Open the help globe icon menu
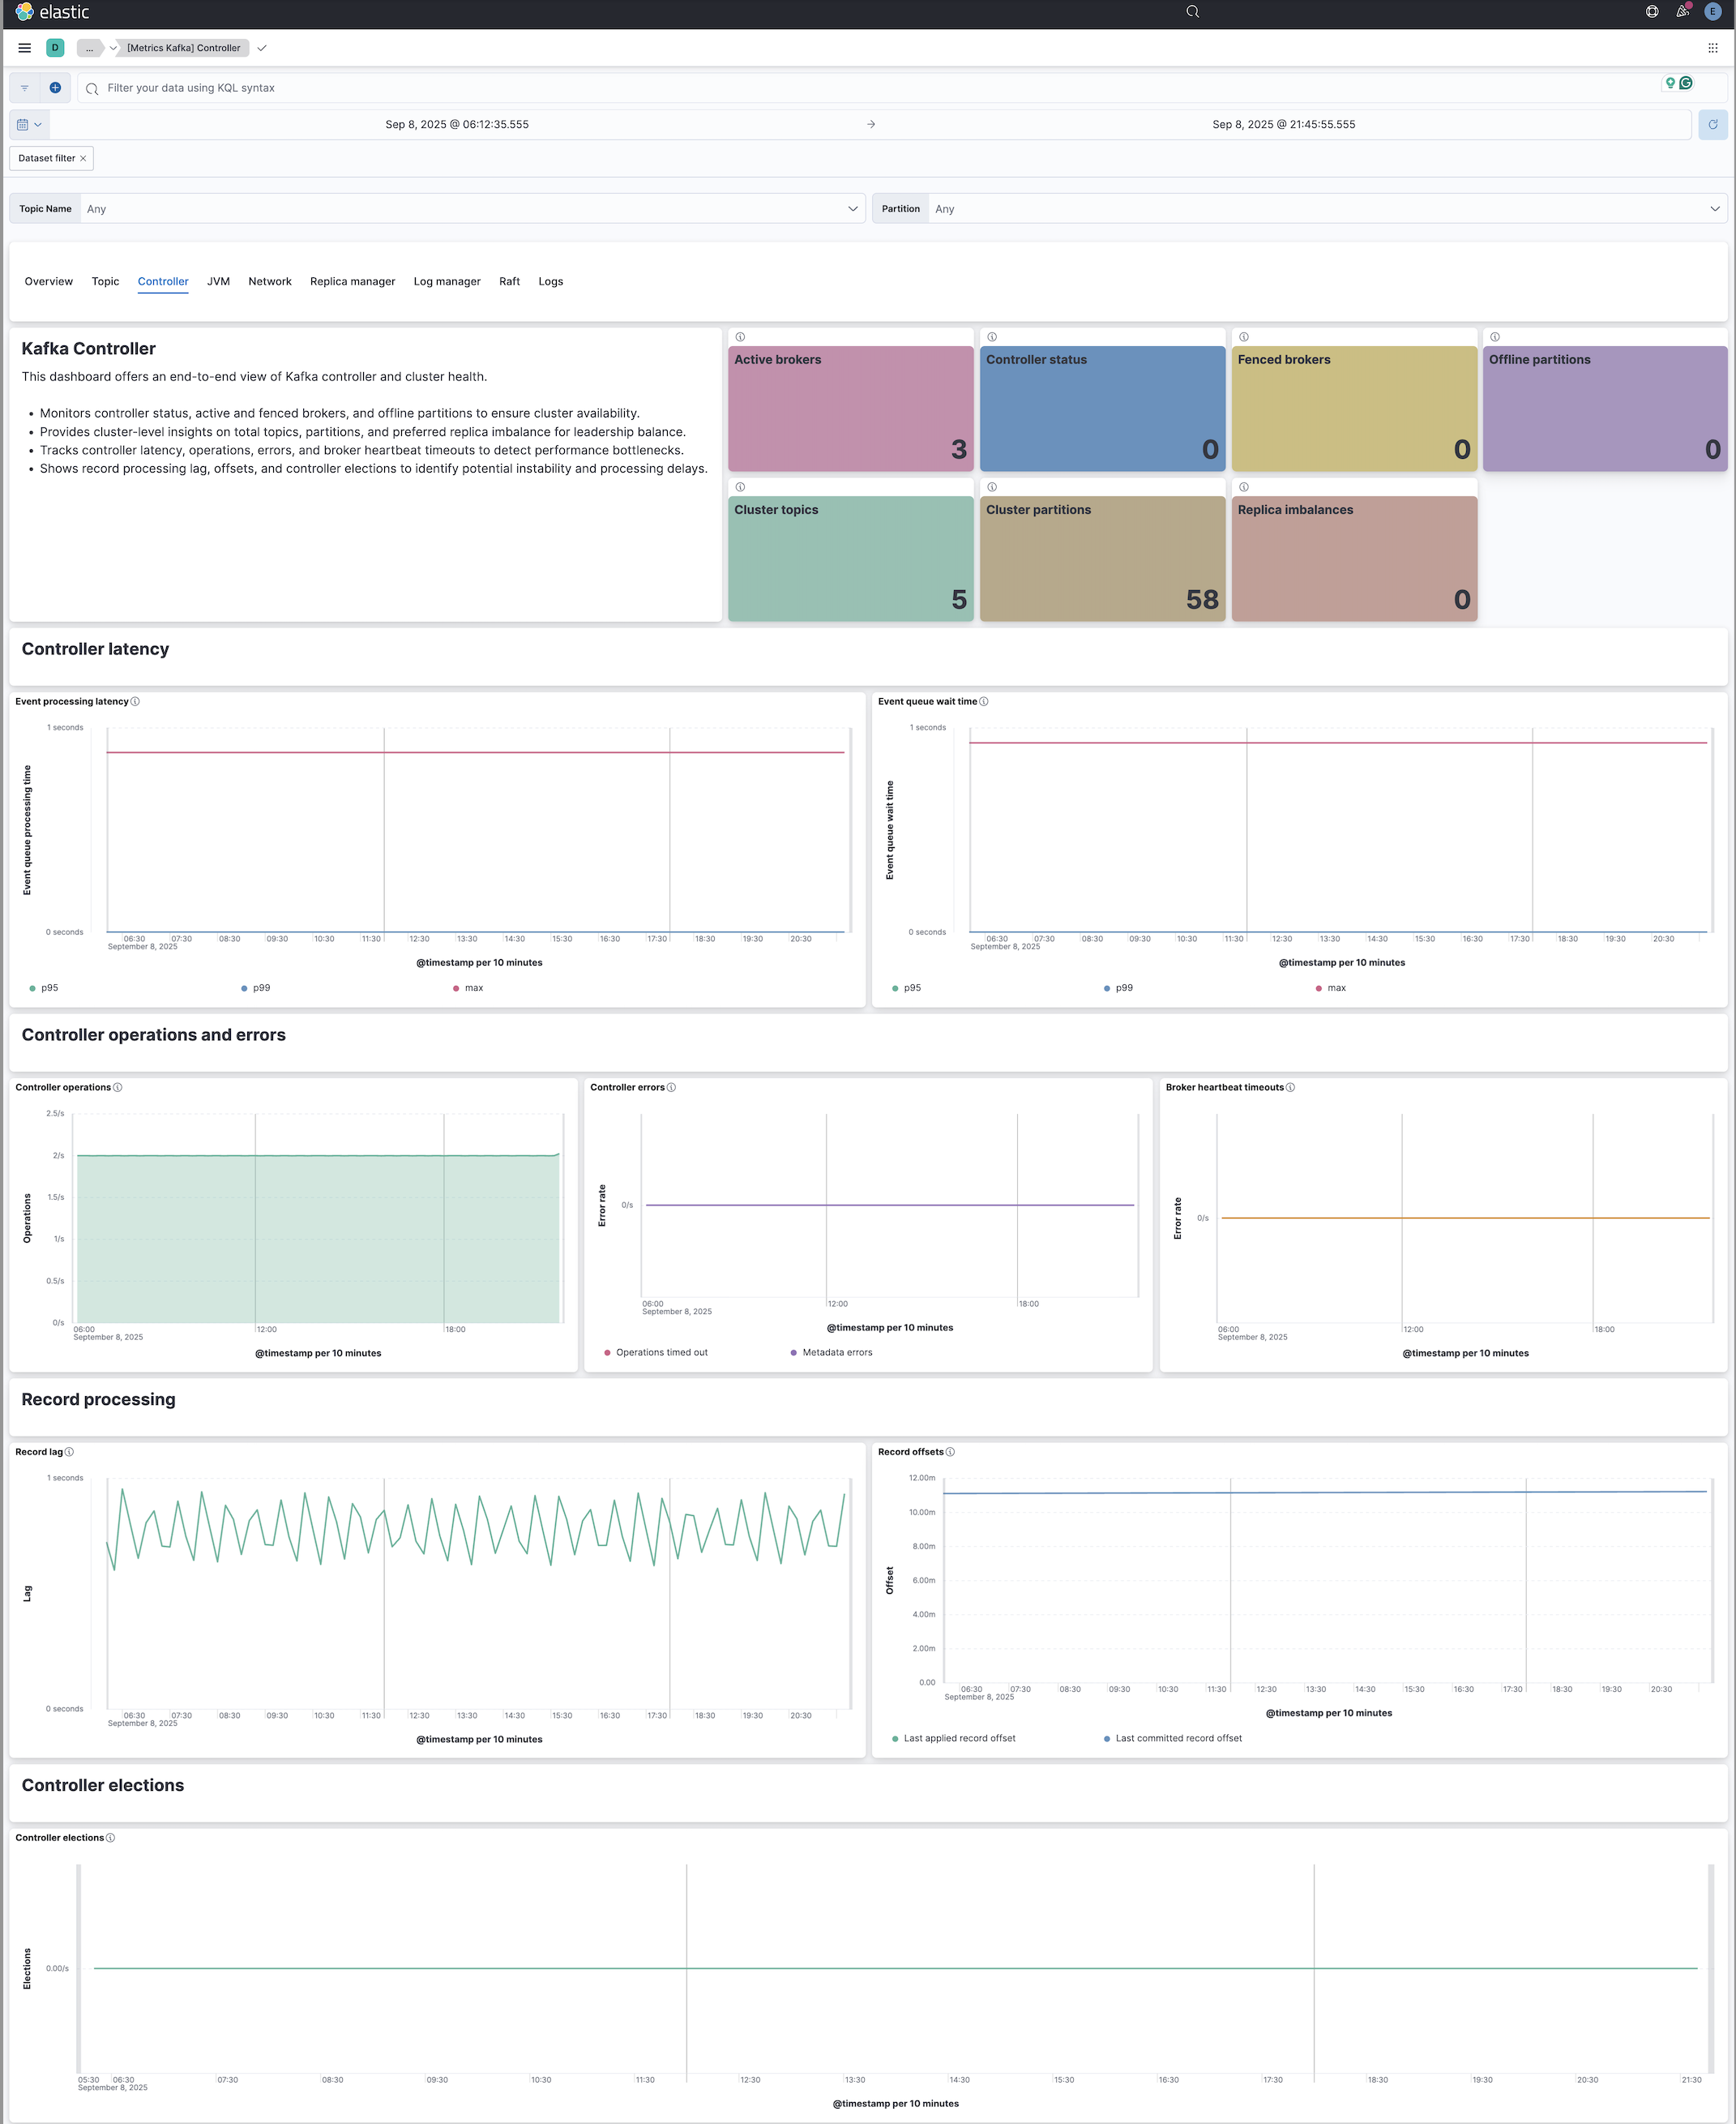The height and width of the screenshot is (2124, 1736). [x=1652, y=12]
